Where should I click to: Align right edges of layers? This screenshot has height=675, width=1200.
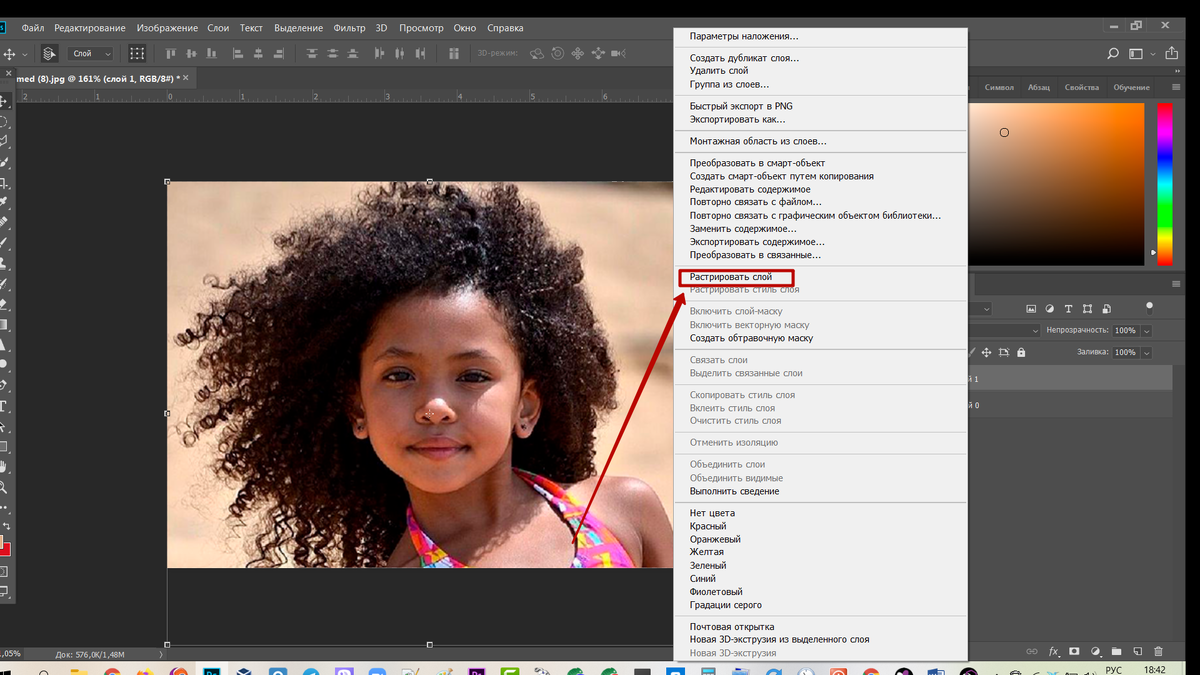277,53
